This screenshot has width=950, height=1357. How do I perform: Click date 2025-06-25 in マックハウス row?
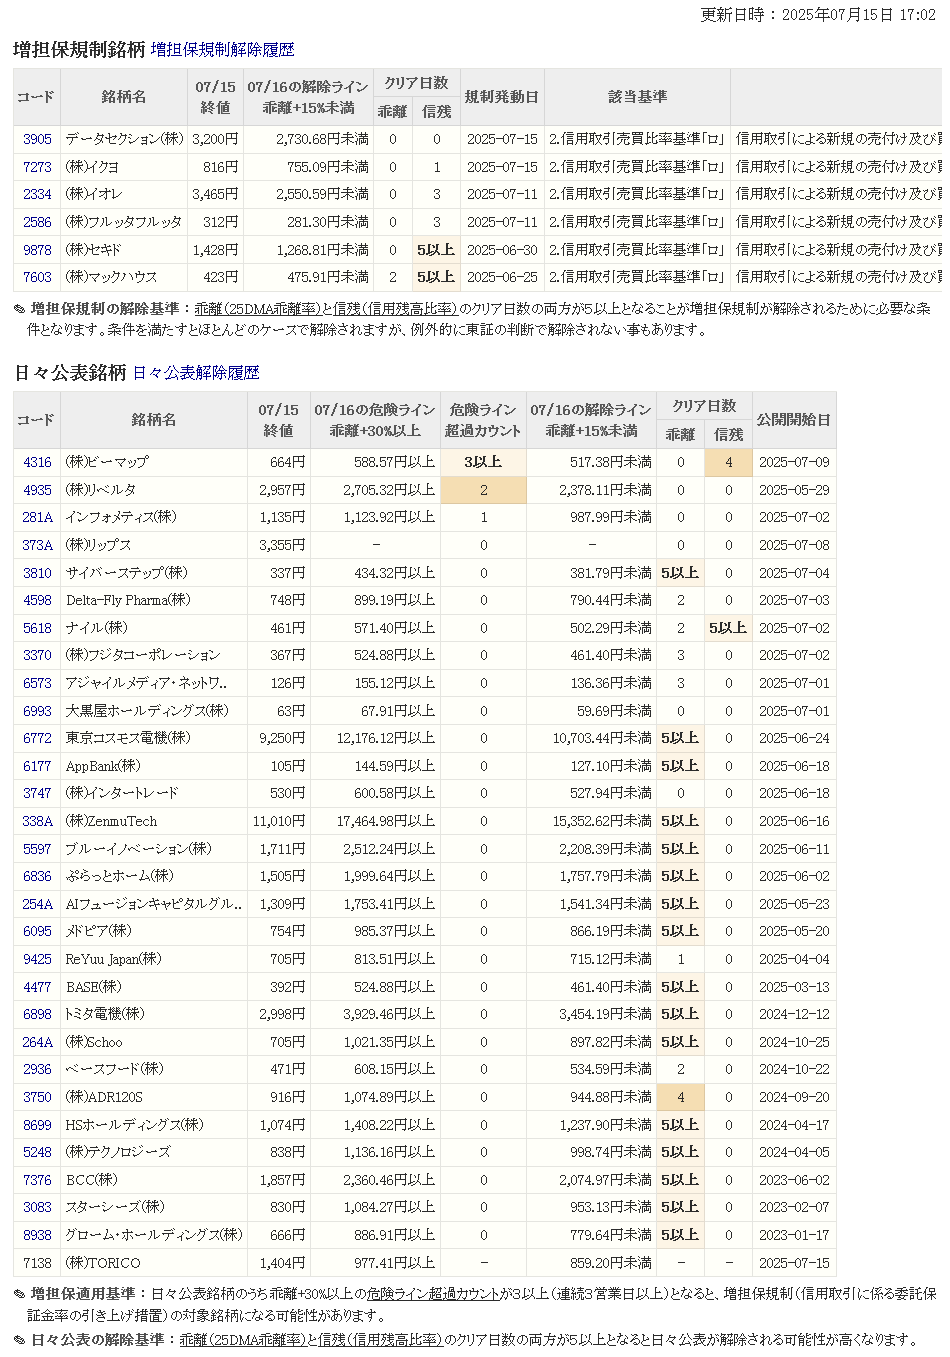pos(502,277)
